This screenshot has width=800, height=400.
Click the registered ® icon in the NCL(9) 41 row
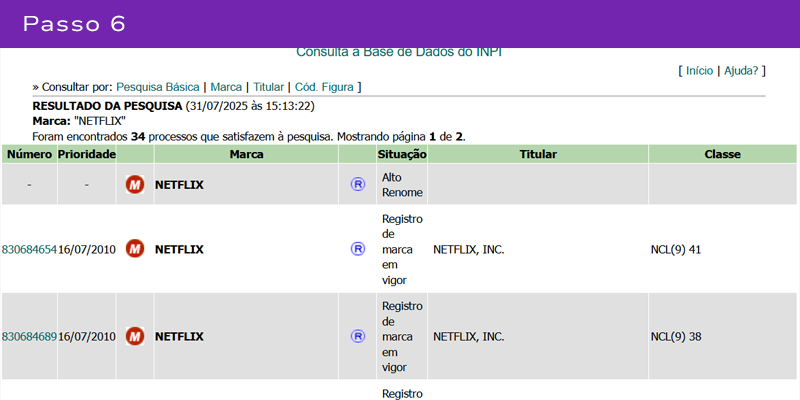pyautogui.click(x=357, y=249)
